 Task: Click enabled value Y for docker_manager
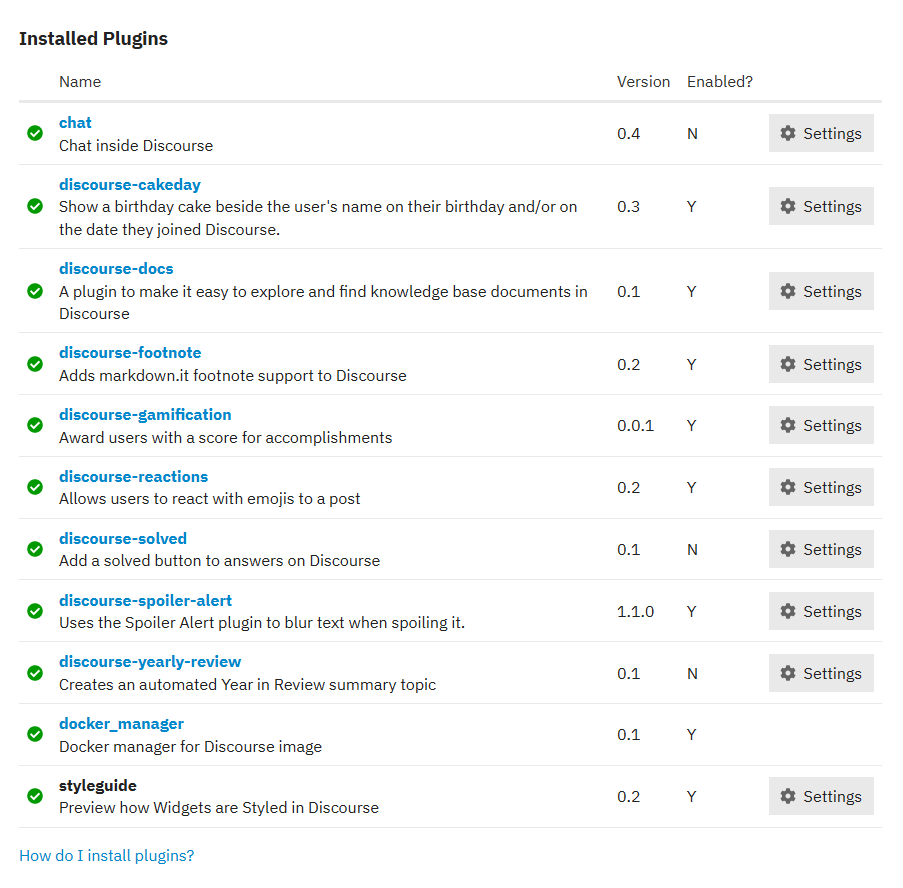tap(692, 735)
